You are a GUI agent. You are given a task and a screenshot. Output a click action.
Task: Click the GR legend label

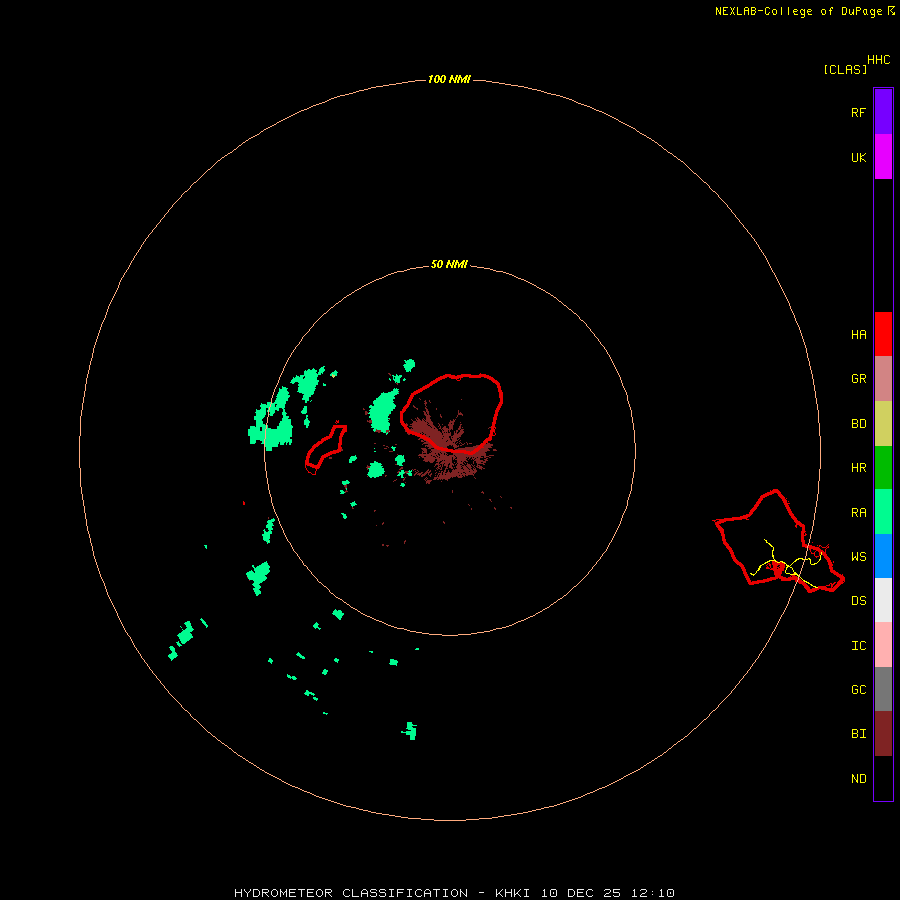(858, 379)
